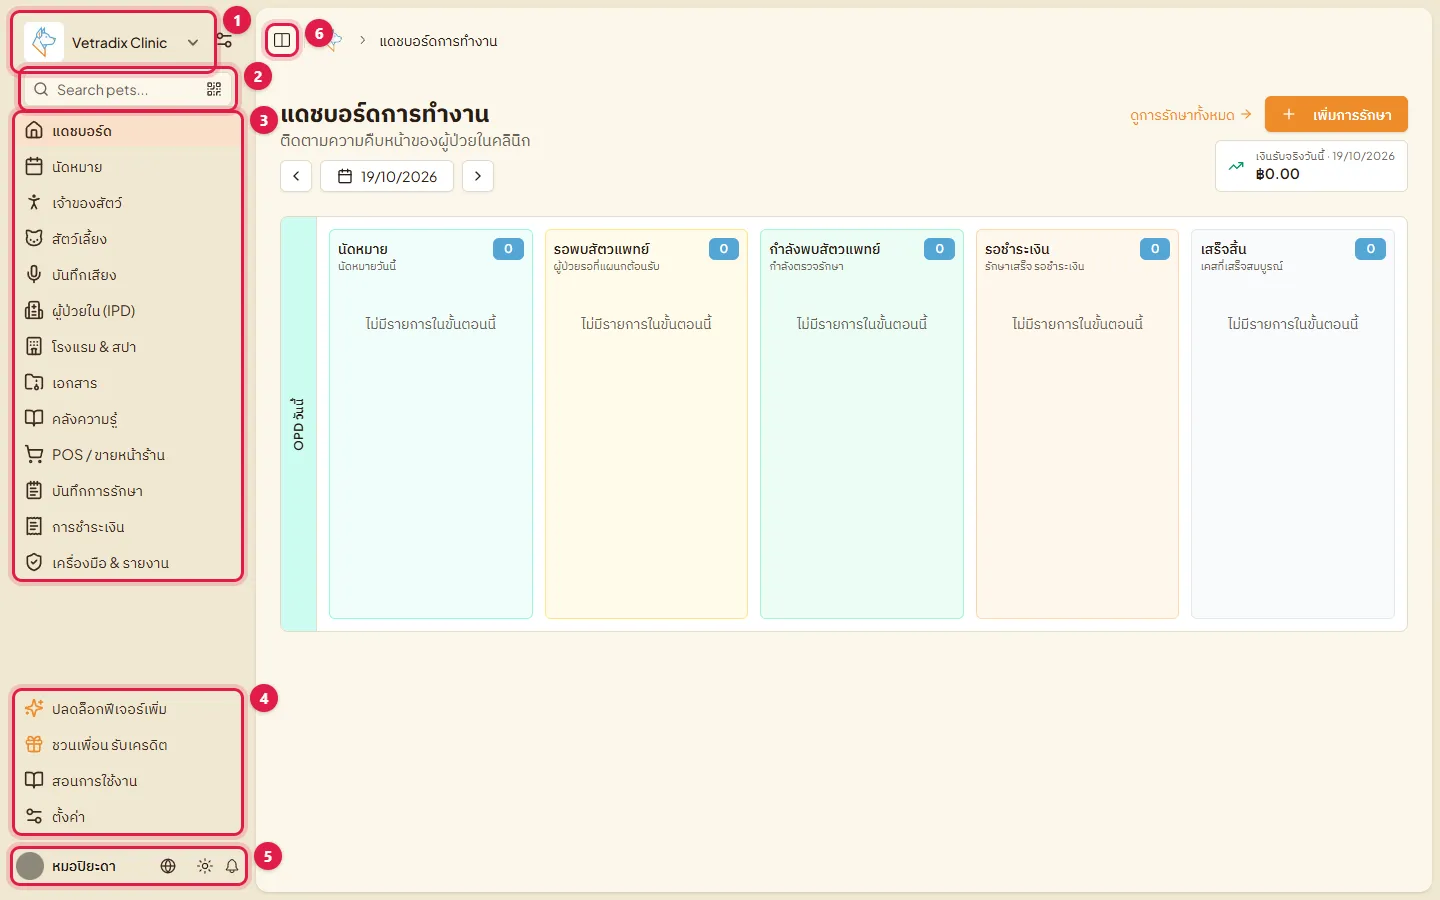Viewport: 1440px width, 900px height.
Task: Click the แดชบอร์ดการทำงาน breadcrumb
Action: coord(438,41)
